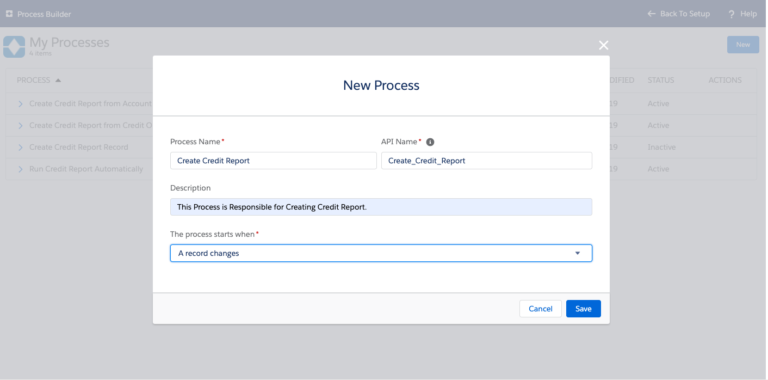This screenshot has width=768, height=380.
Task: Click the STATUS column header
Action: point(661,80)
